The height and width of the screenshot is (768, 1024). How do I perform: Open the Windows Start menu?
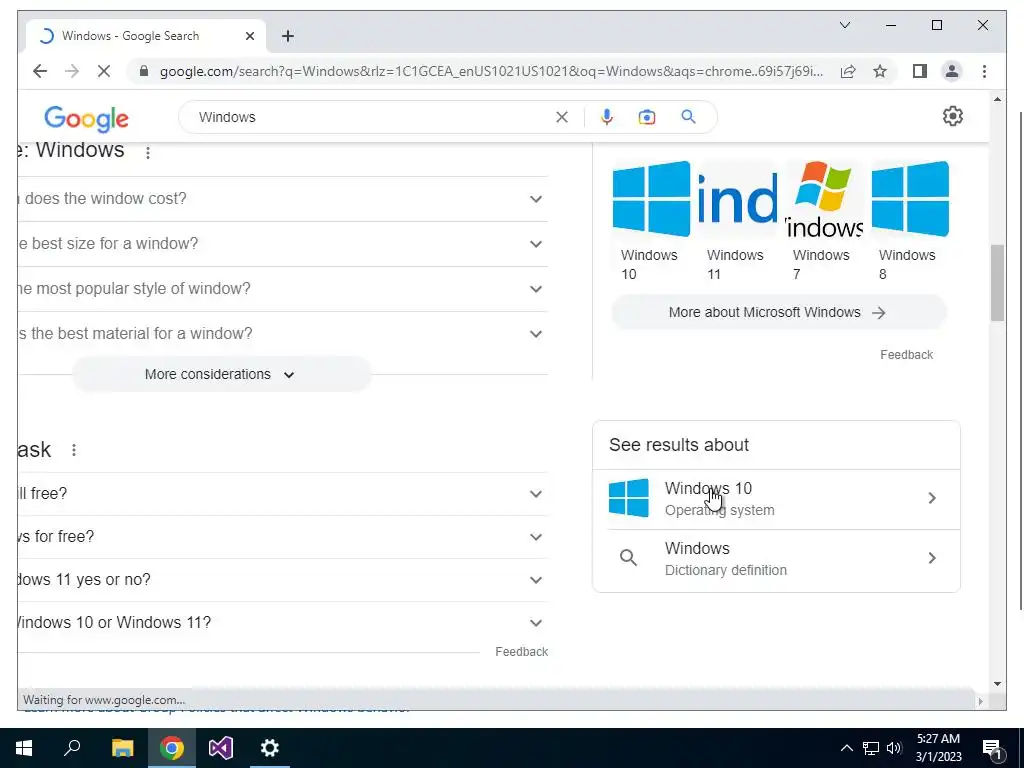[x=24, y=748]
